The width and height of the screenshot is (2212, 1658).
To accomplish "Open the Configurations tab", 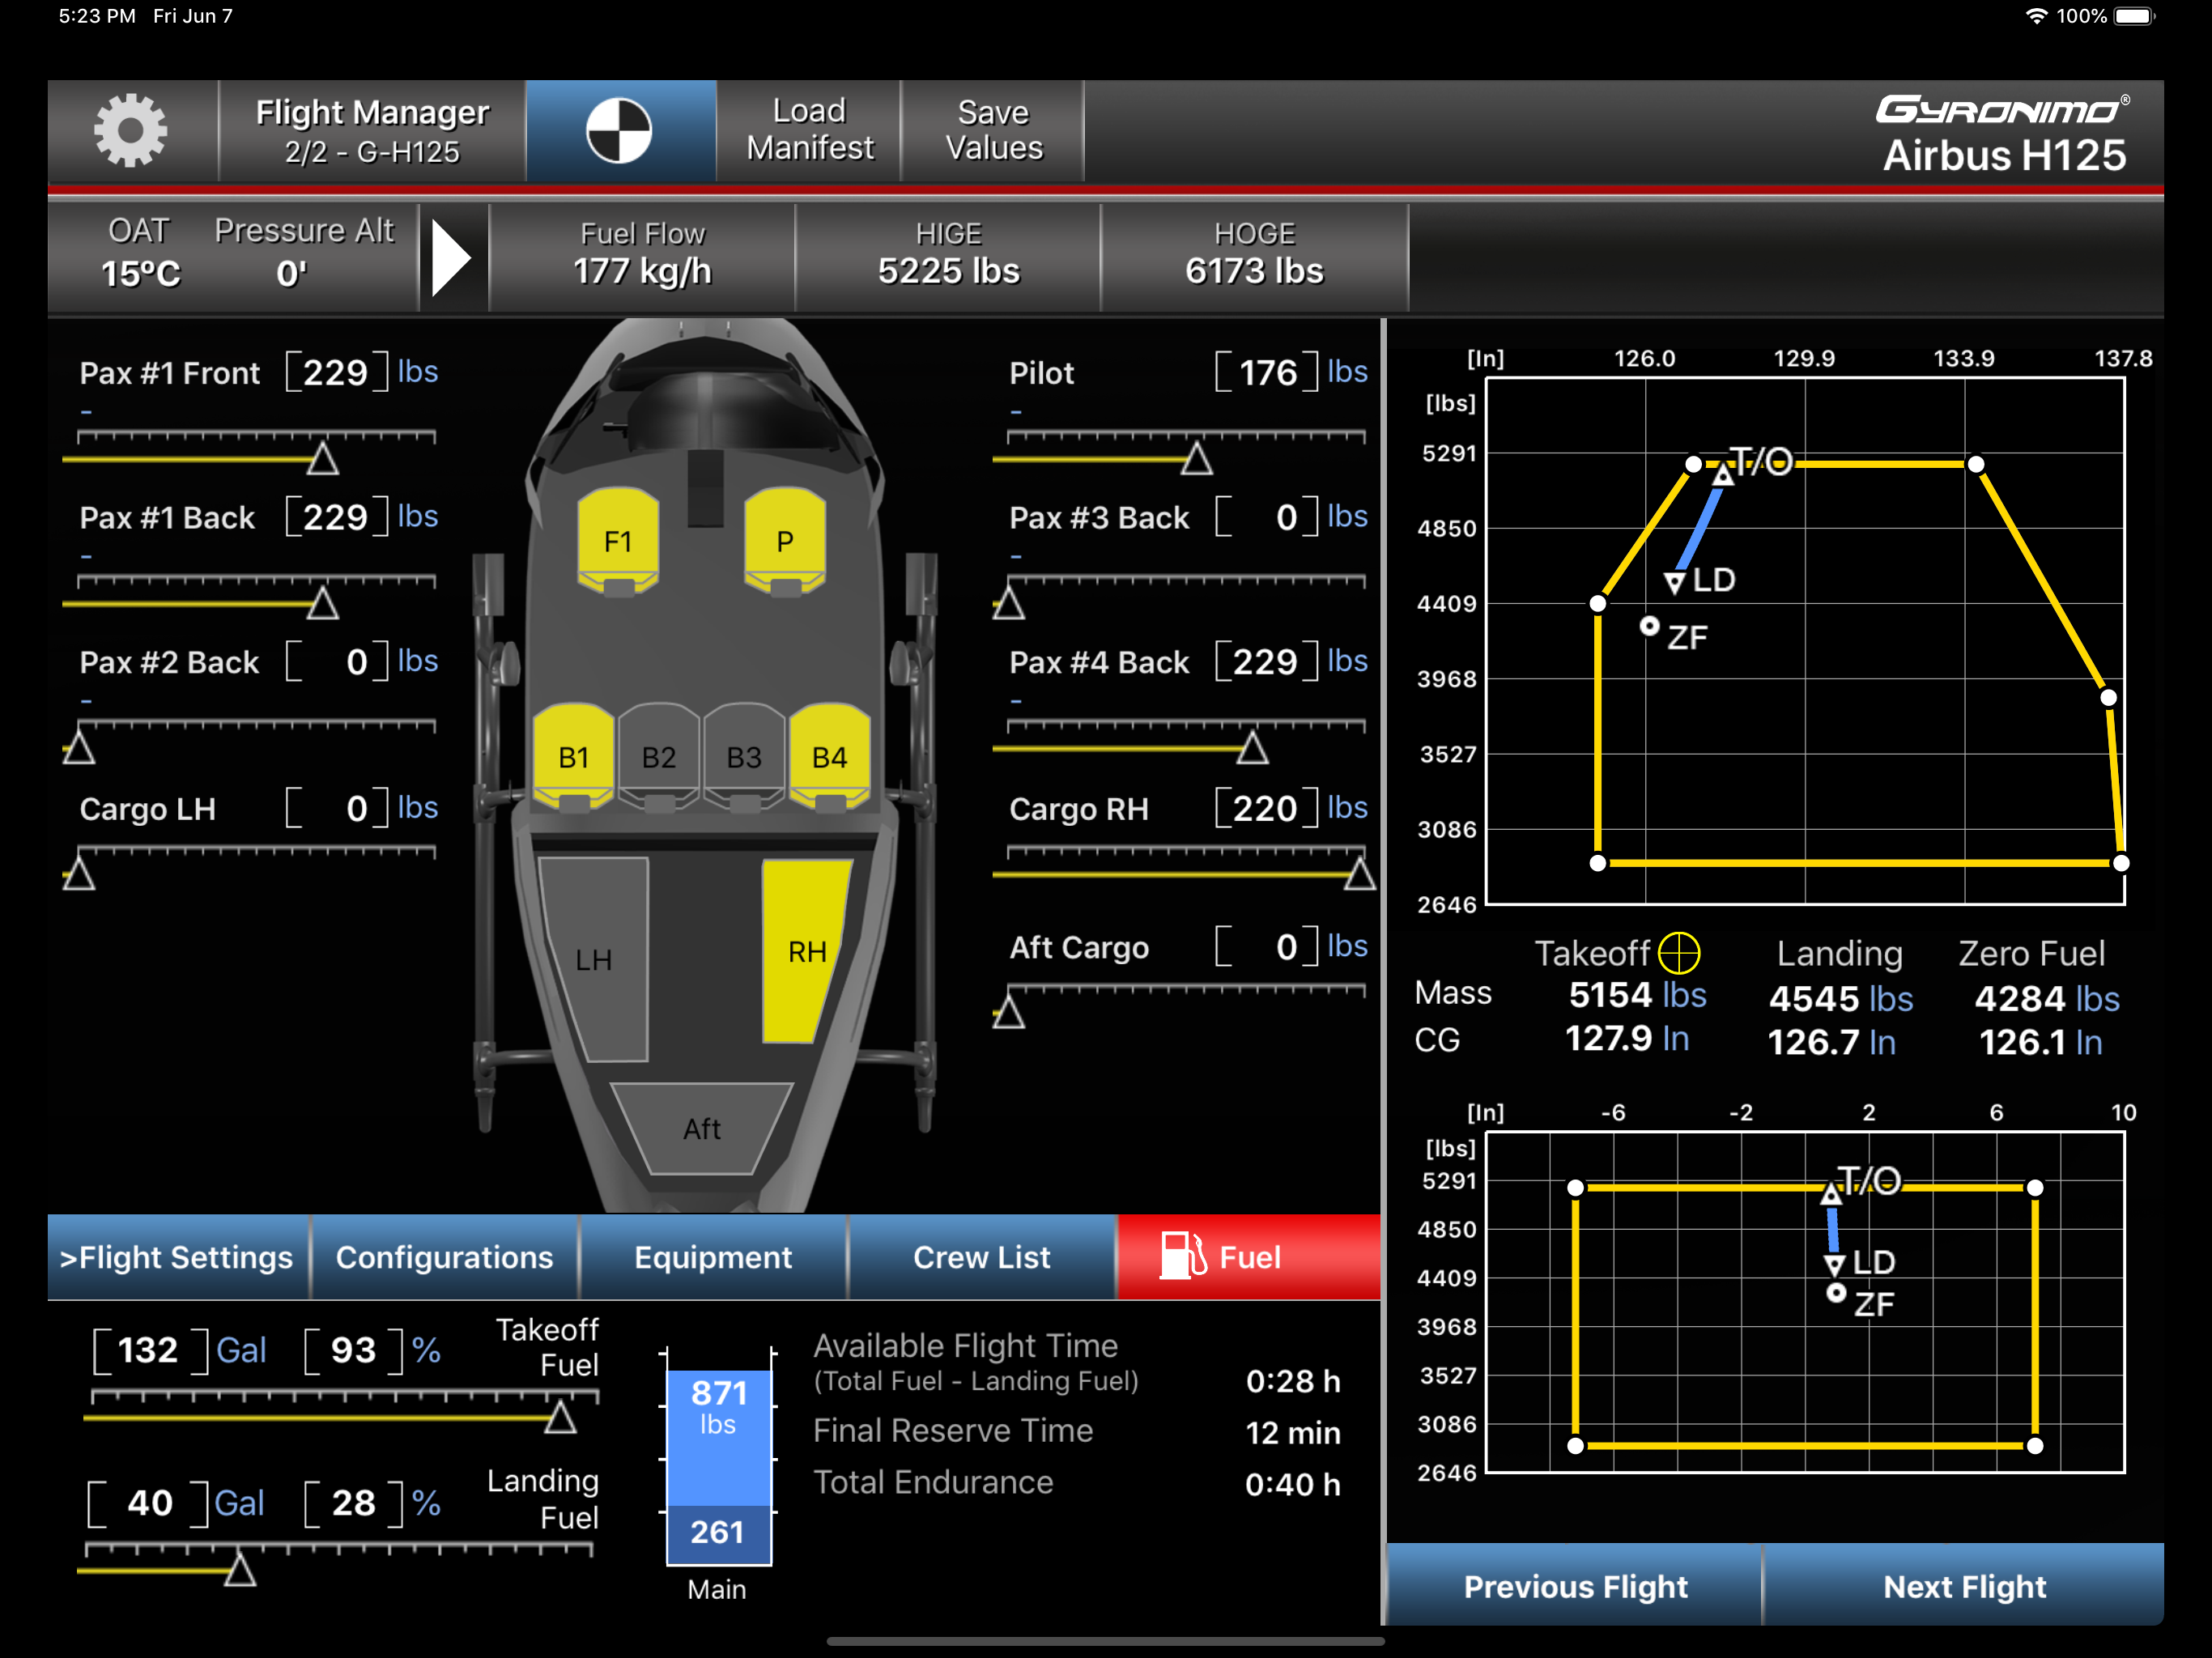I will (444, 1257).
